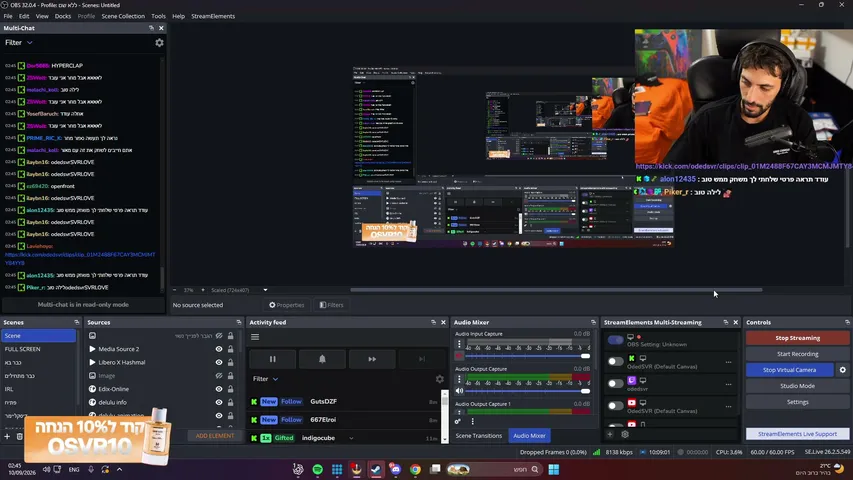853x480 pixels.
Task: Mute Audio Output Capture speaker
Action: coord(459,391)
